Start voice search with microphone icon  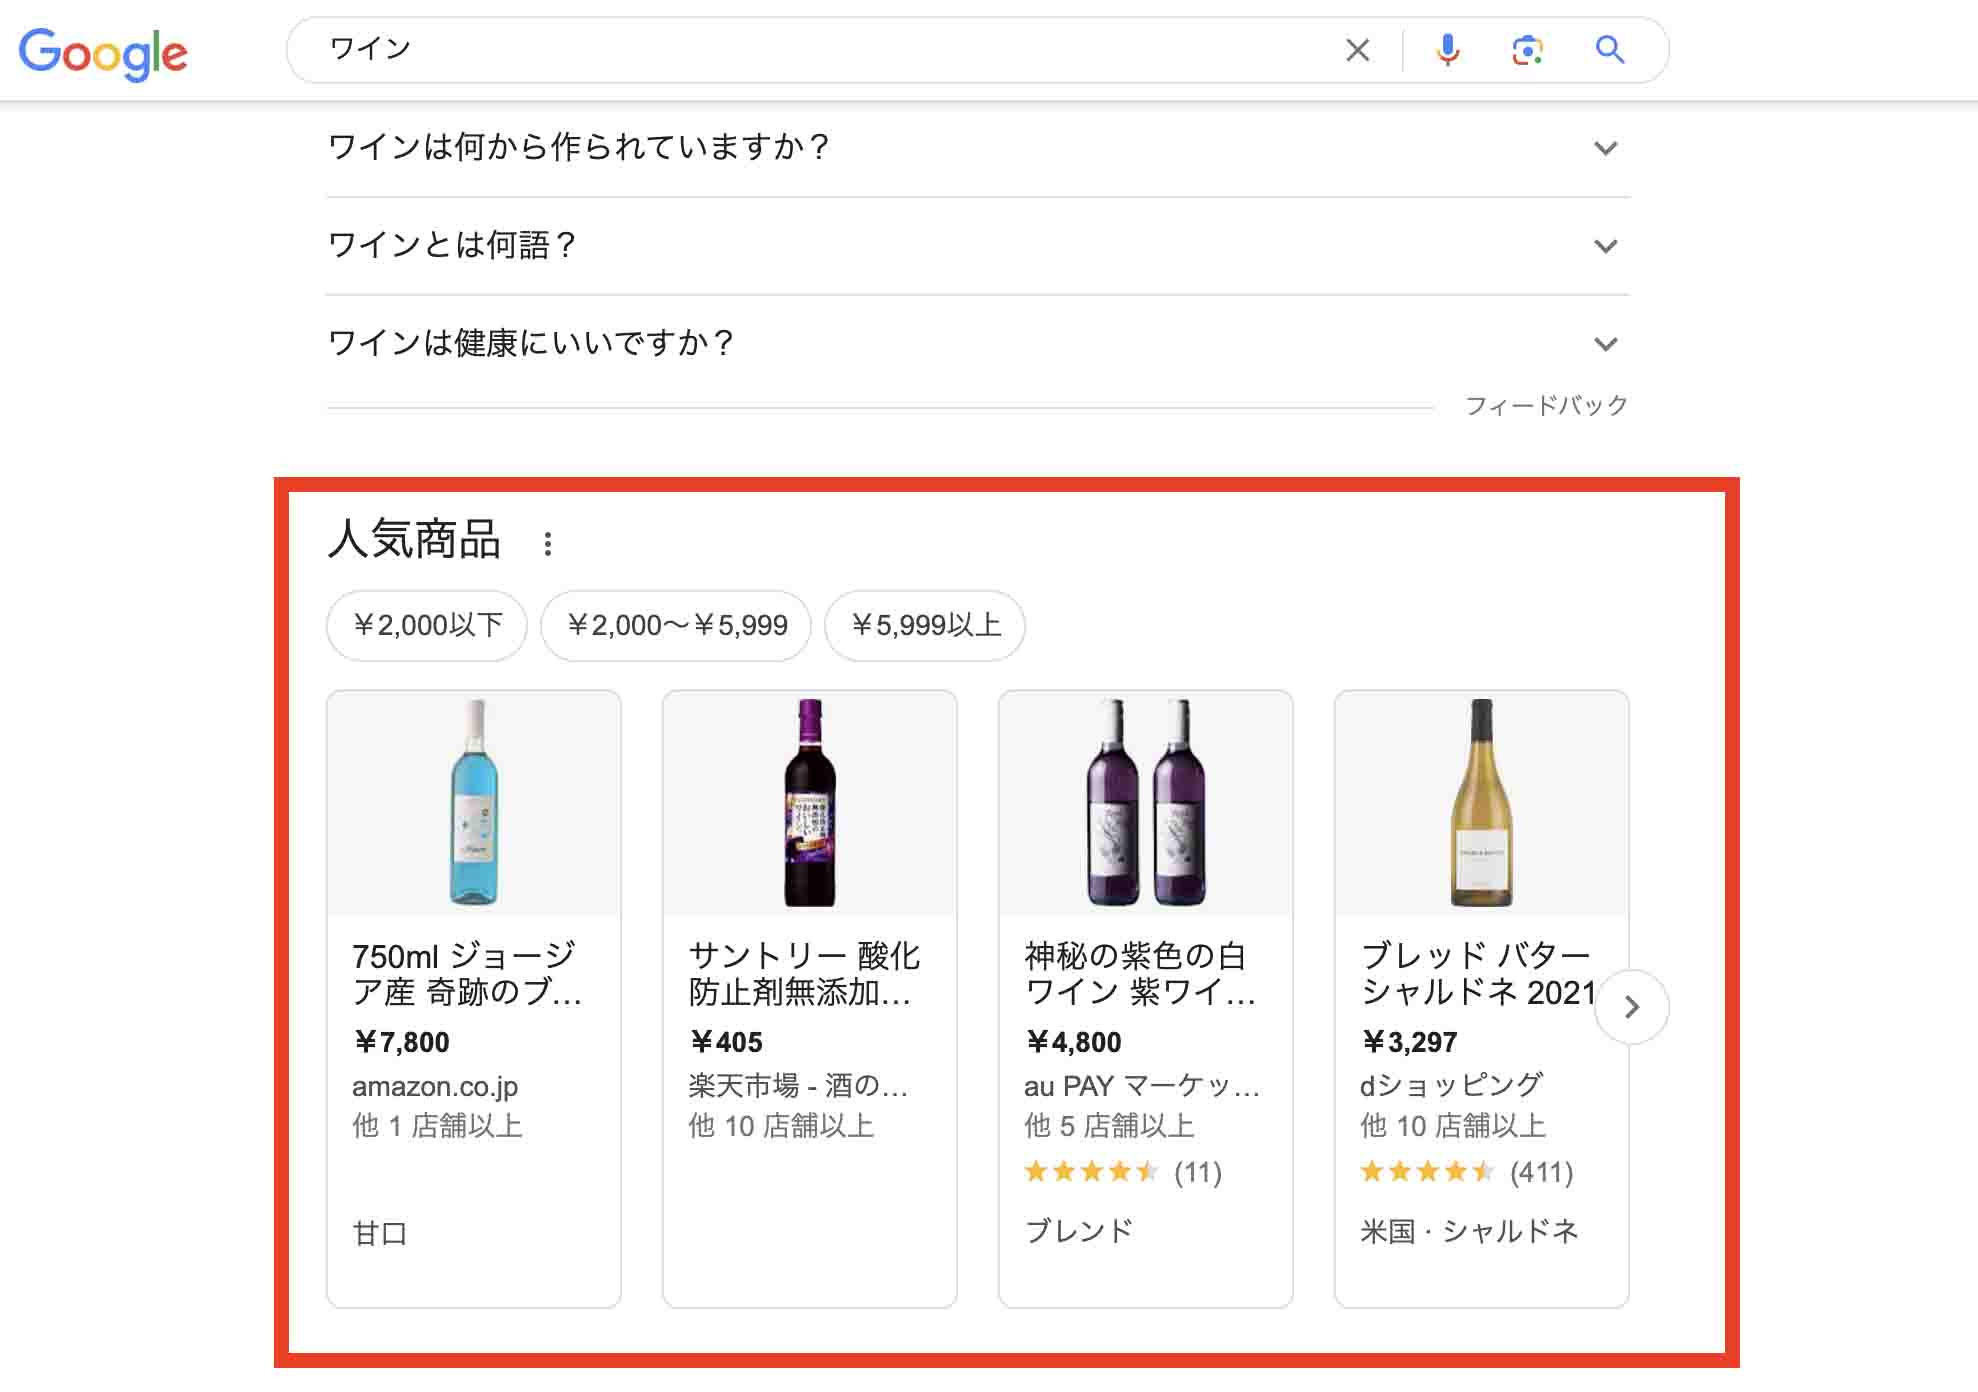click(x=1447, y=50)
